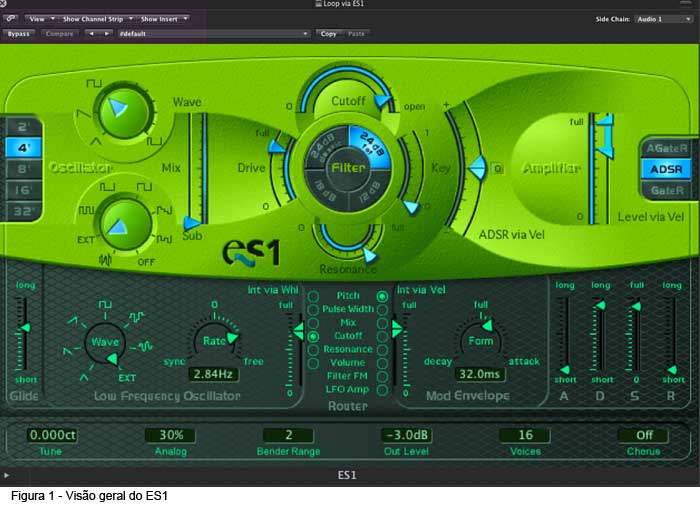This screenshot has height=507, width=700.
Task: Click the Bypass button
Action: tap(19, 33)
